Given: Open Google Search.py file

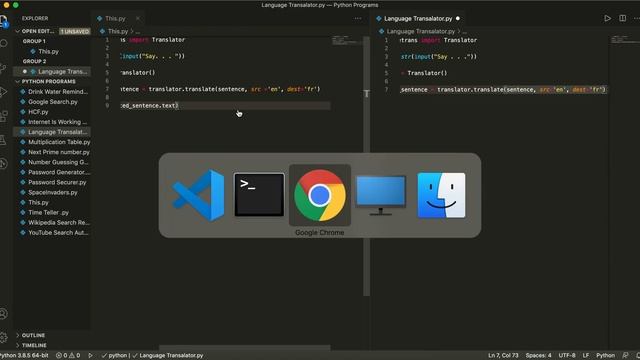Looking at the screenshot, I should tap(52, 102).
